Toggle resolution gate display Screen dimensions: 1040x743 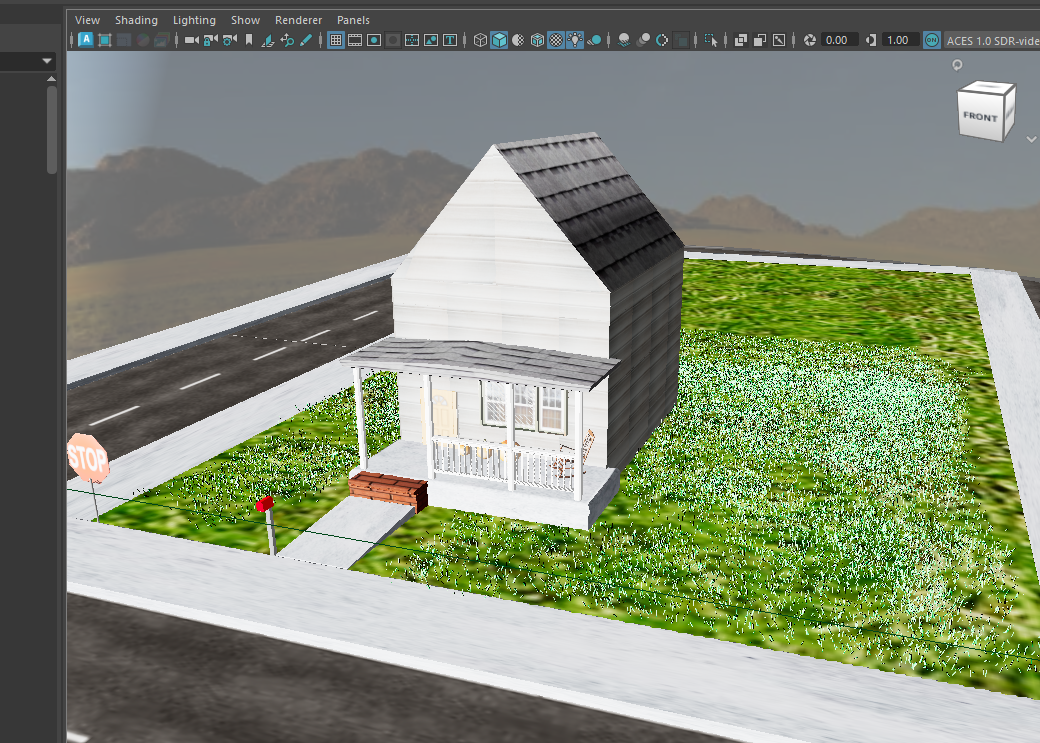pyautogui.click(x=372, y=40)
